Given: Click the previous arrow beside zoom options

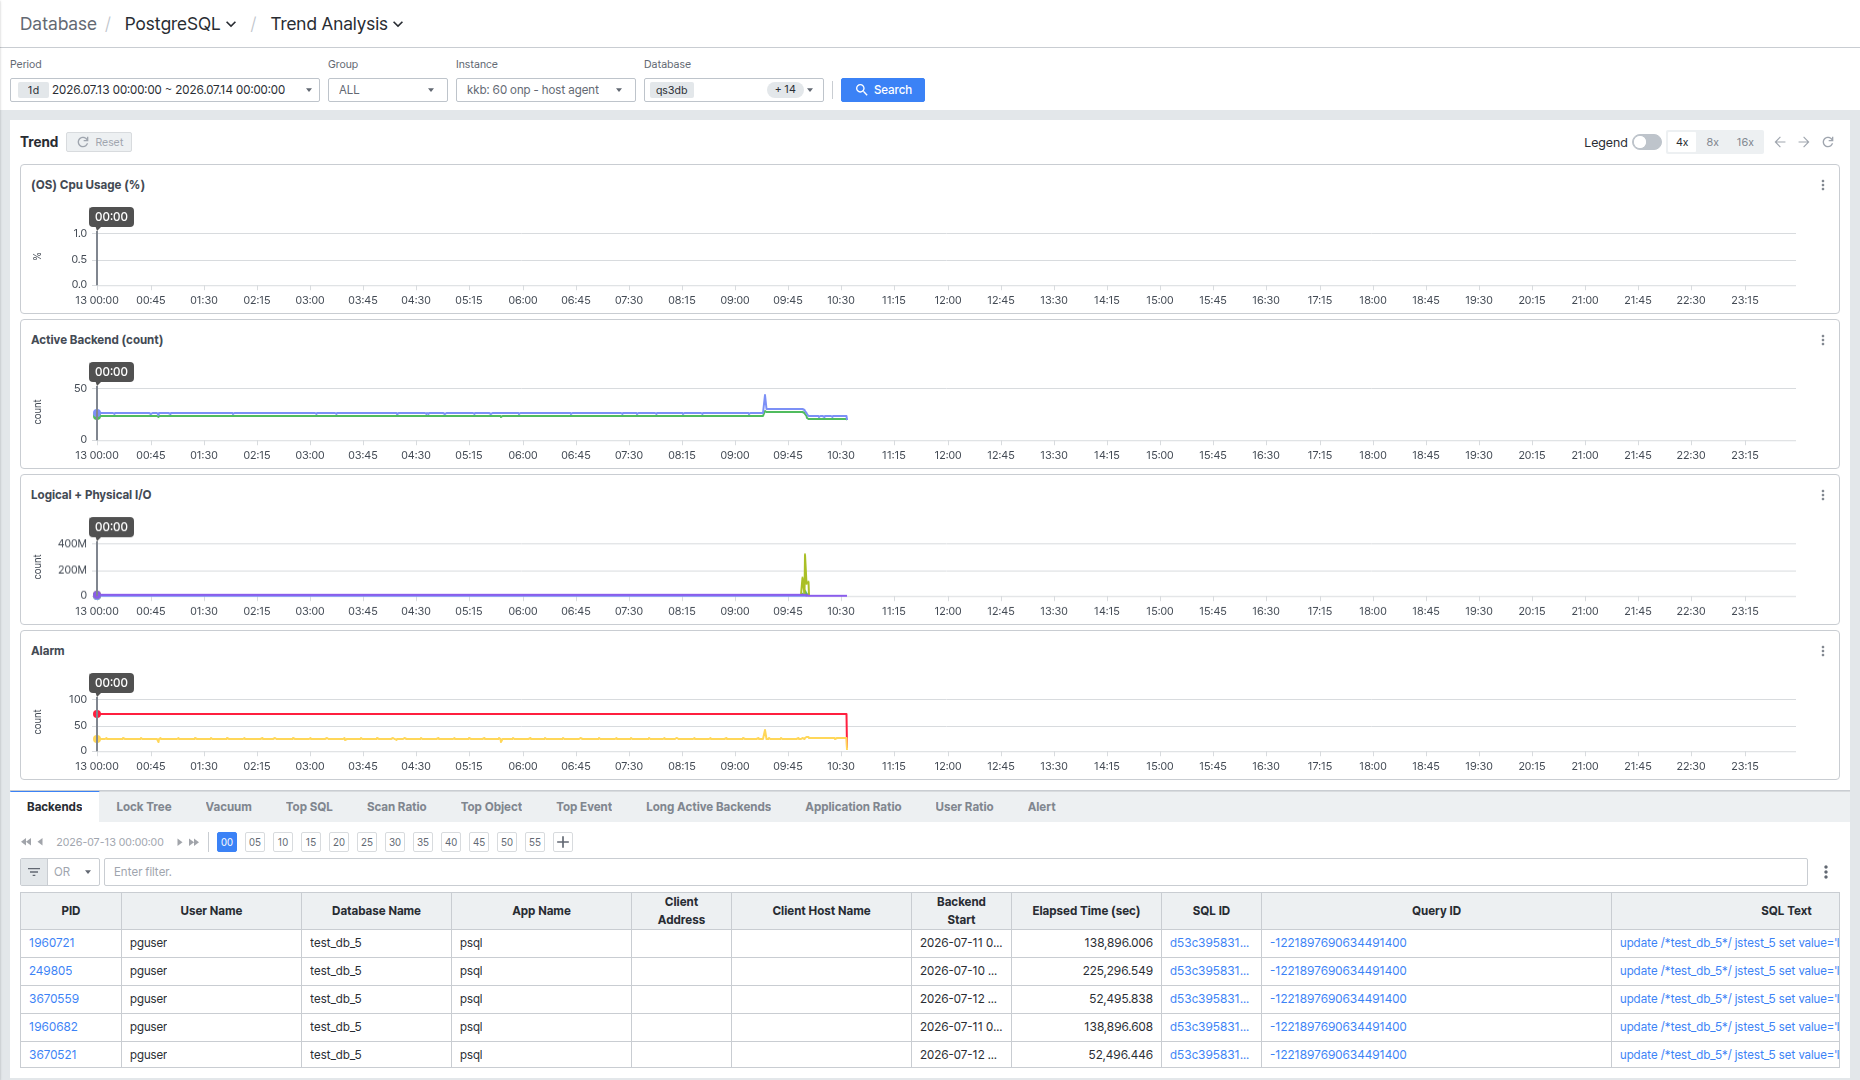Looking at the screenshot, I should pyautogui.click(x=1780, y=142).
